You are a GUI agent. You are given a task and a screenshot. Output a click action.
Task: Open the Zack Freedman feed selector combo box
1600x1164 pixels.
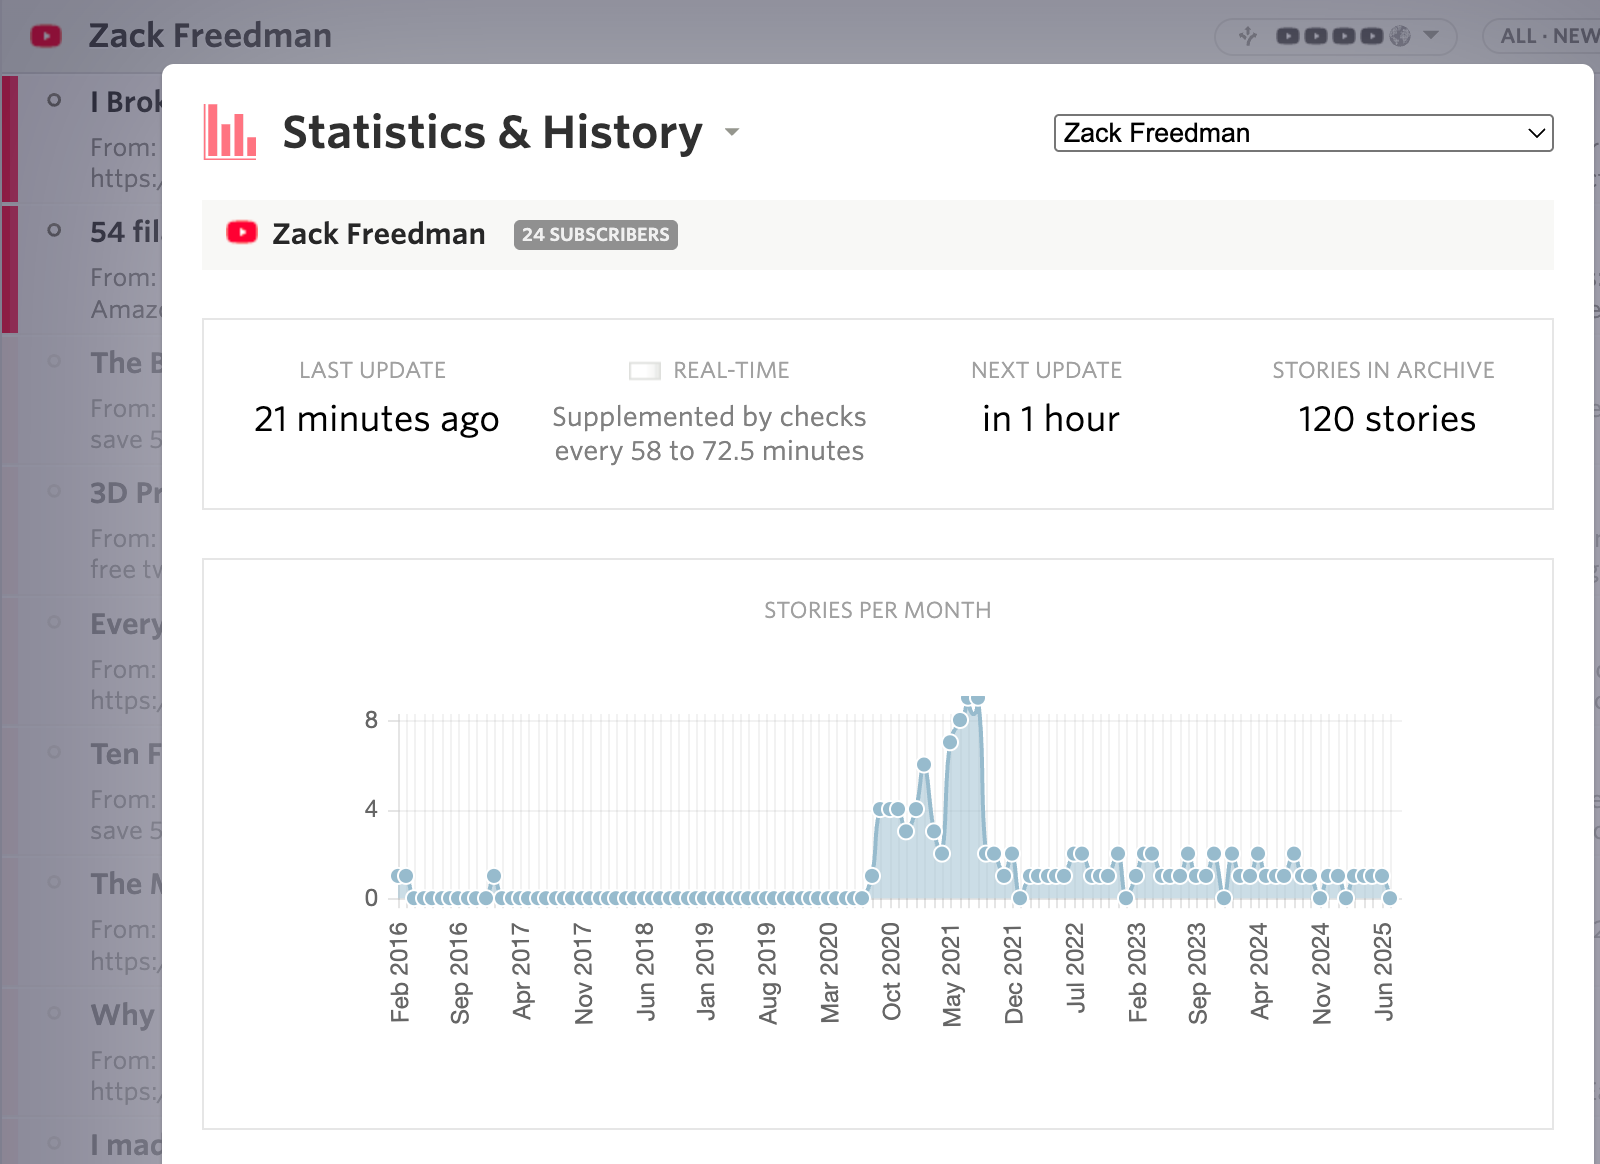tap(1303, 133)
